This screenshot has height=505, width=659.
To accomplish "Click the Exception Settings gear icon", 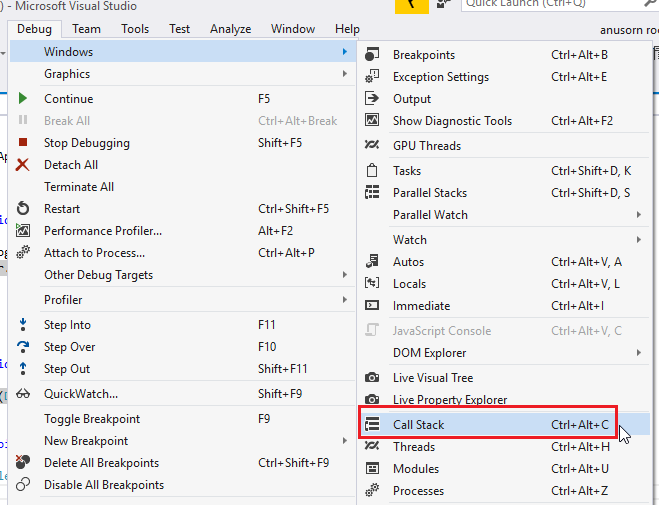I will (x=372, y=76).
